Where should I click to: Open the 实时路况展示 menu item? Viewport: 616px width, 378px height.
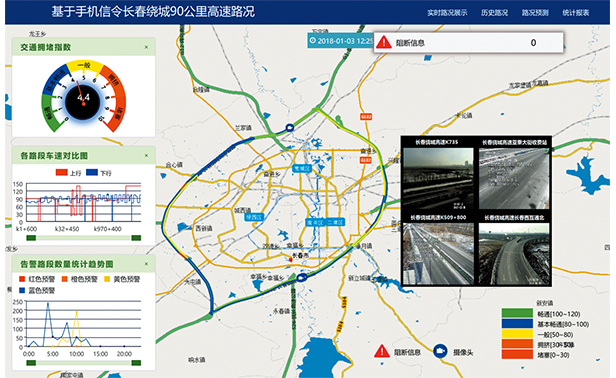[x=447, y=13]
